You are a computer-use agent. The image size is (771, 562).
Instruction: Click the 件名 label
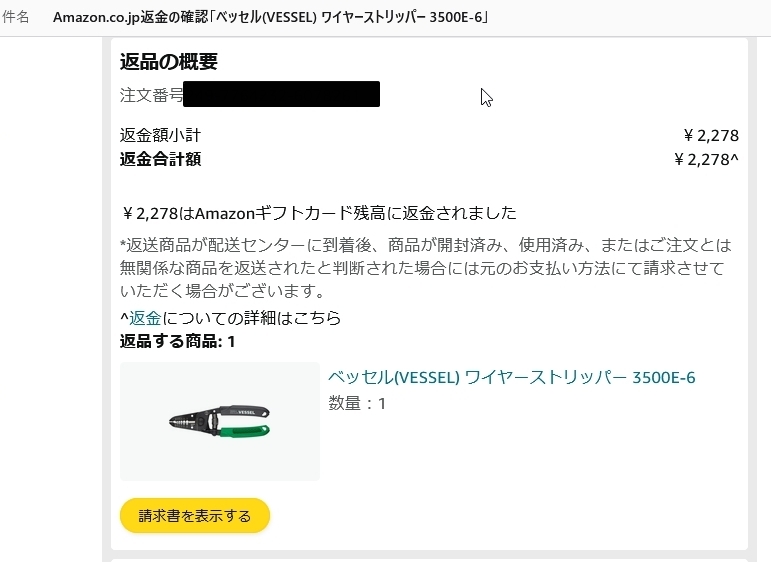pyautogui.click(x=16, y=18)
